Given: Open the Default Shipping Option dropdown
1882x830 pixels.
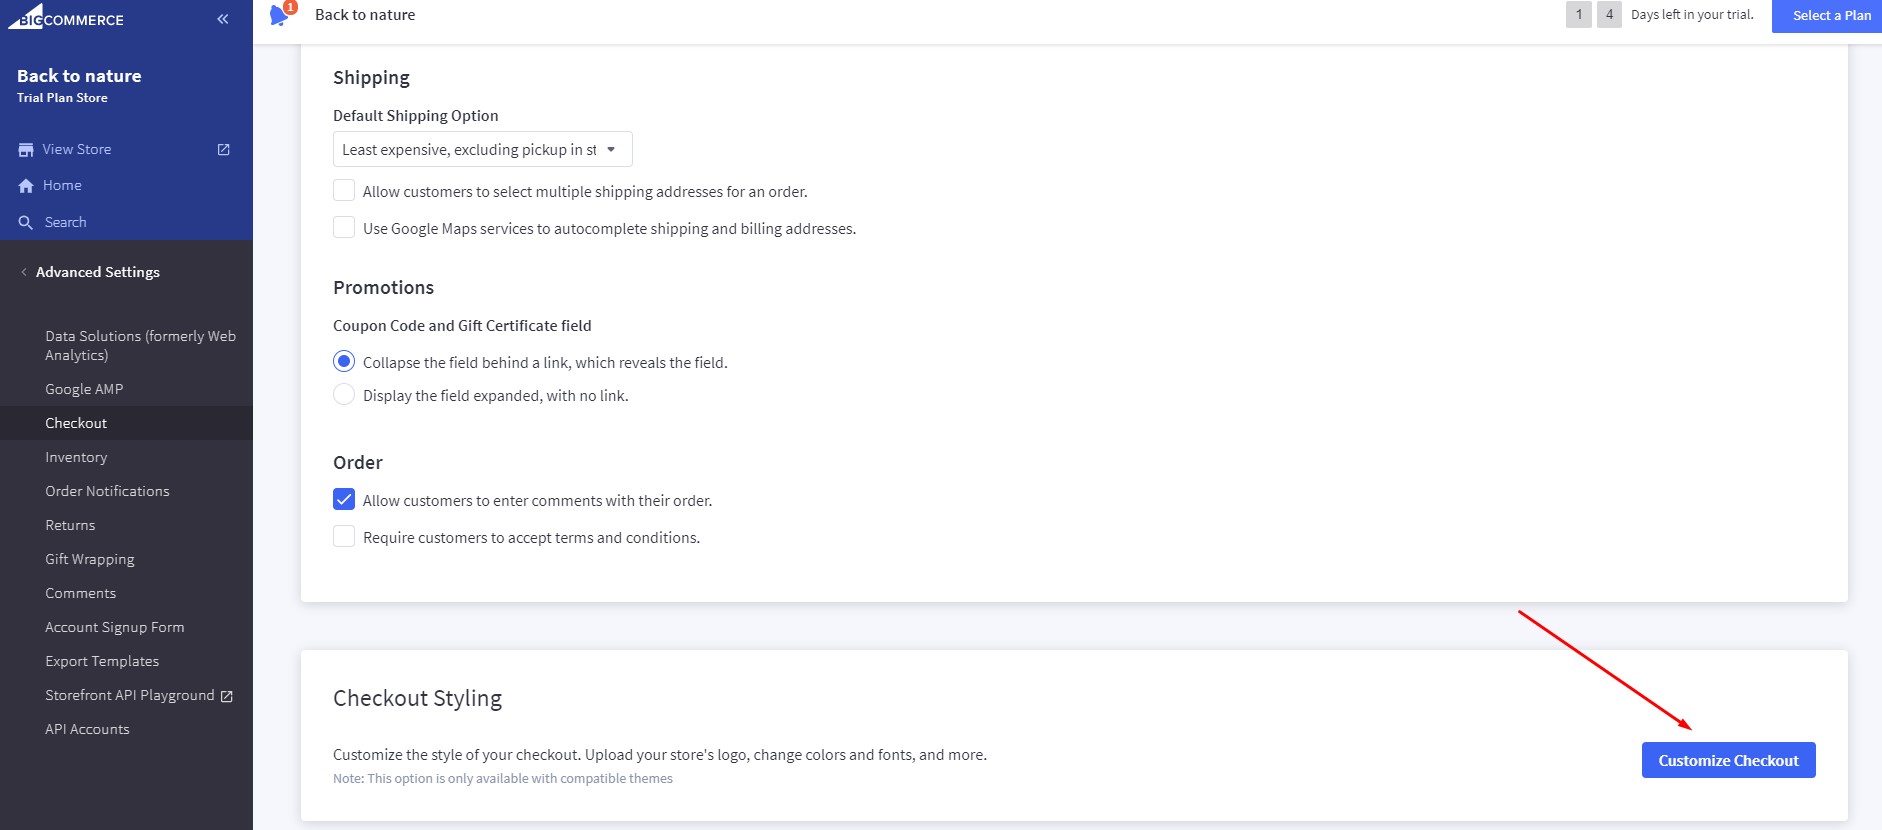Looking at the screenshot, I should tap(482, 149).
